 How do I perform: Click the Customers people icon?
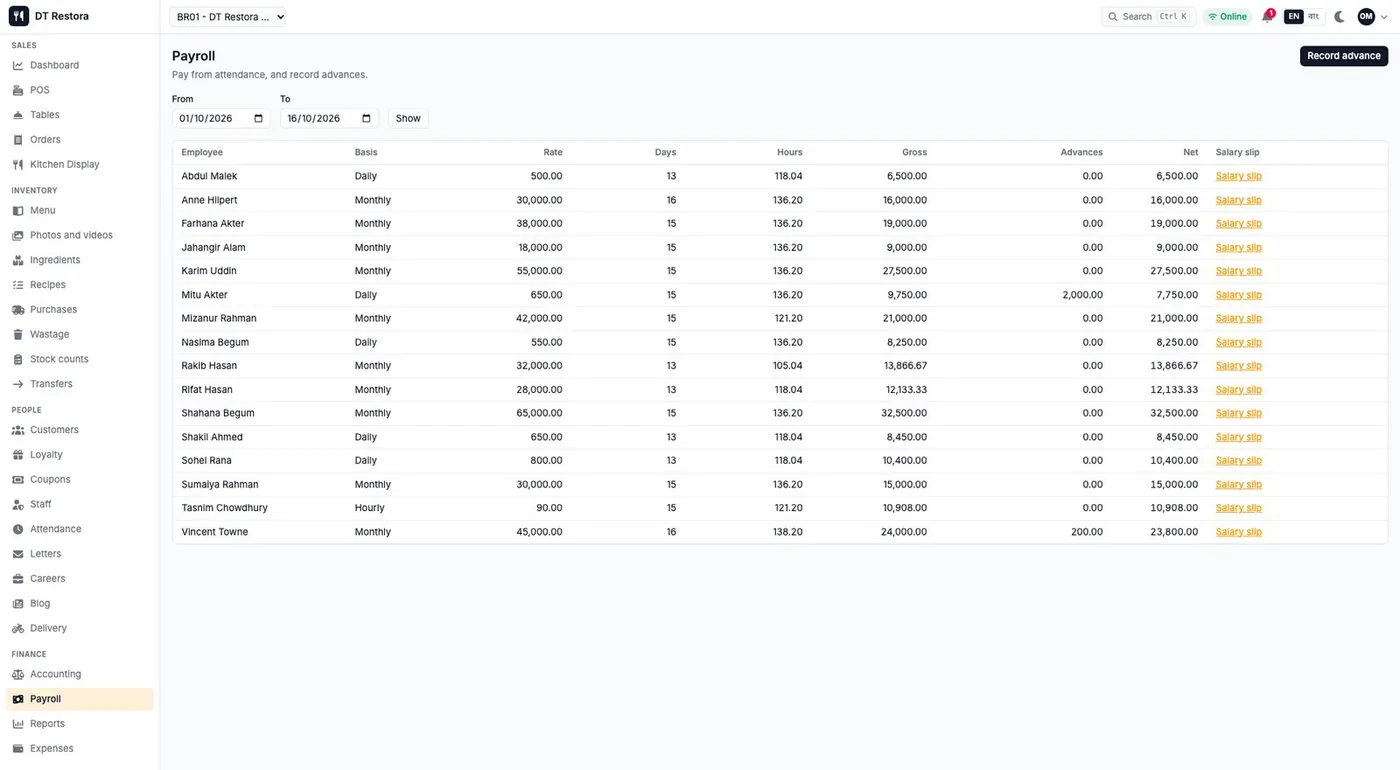tap(18, 430)
